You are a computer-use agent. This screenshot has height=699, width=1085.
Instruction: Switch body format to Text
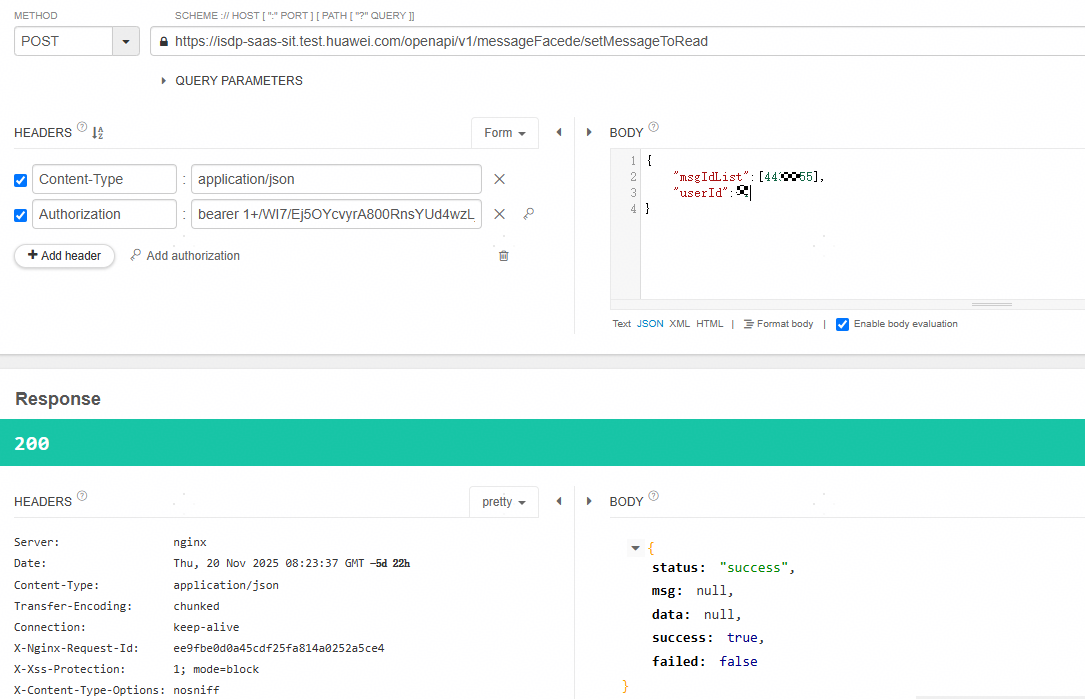point(621,324)
